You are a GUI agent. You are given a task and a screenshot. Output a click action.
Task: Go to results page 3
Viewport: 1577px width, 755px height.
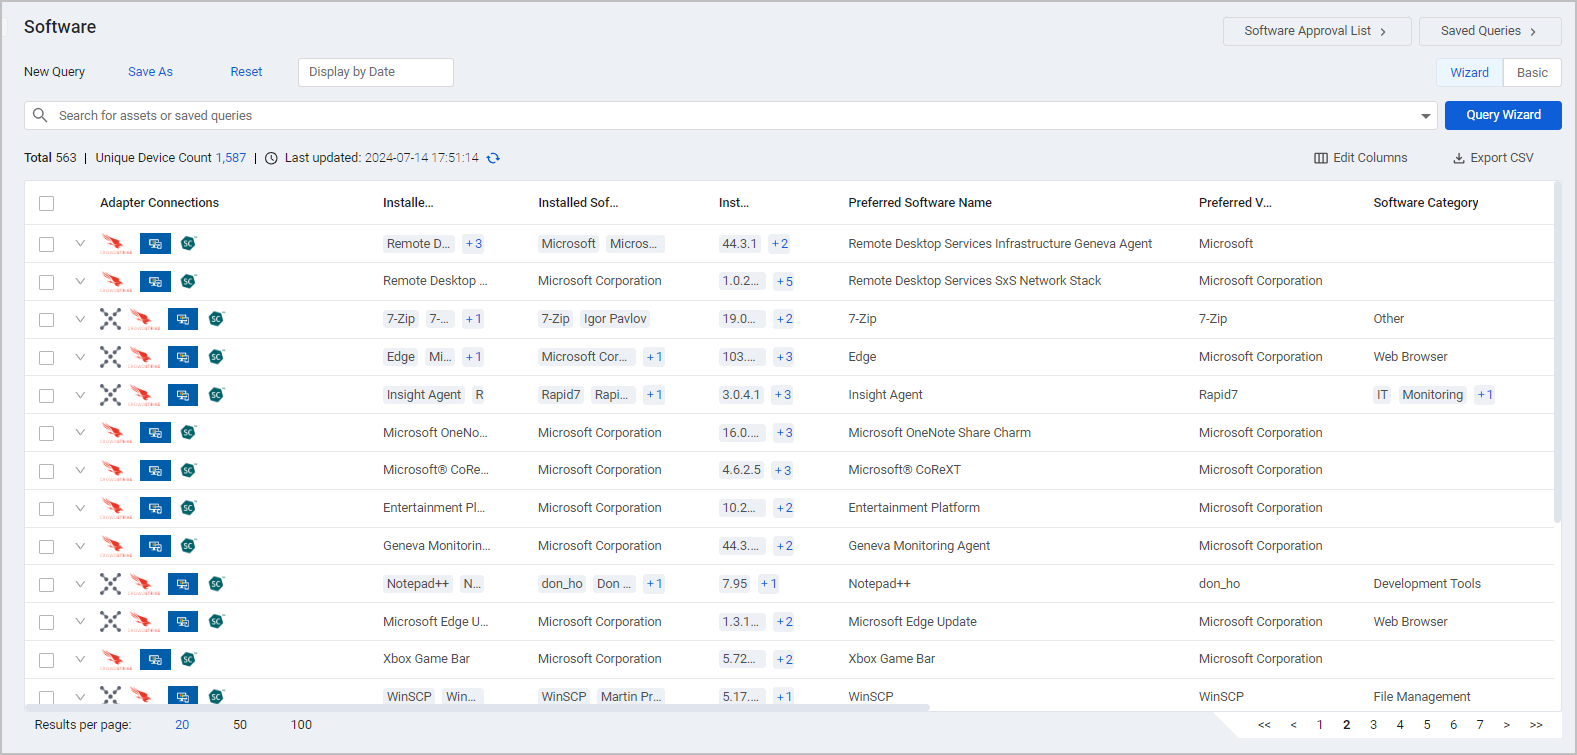[x=1373, y=725]
